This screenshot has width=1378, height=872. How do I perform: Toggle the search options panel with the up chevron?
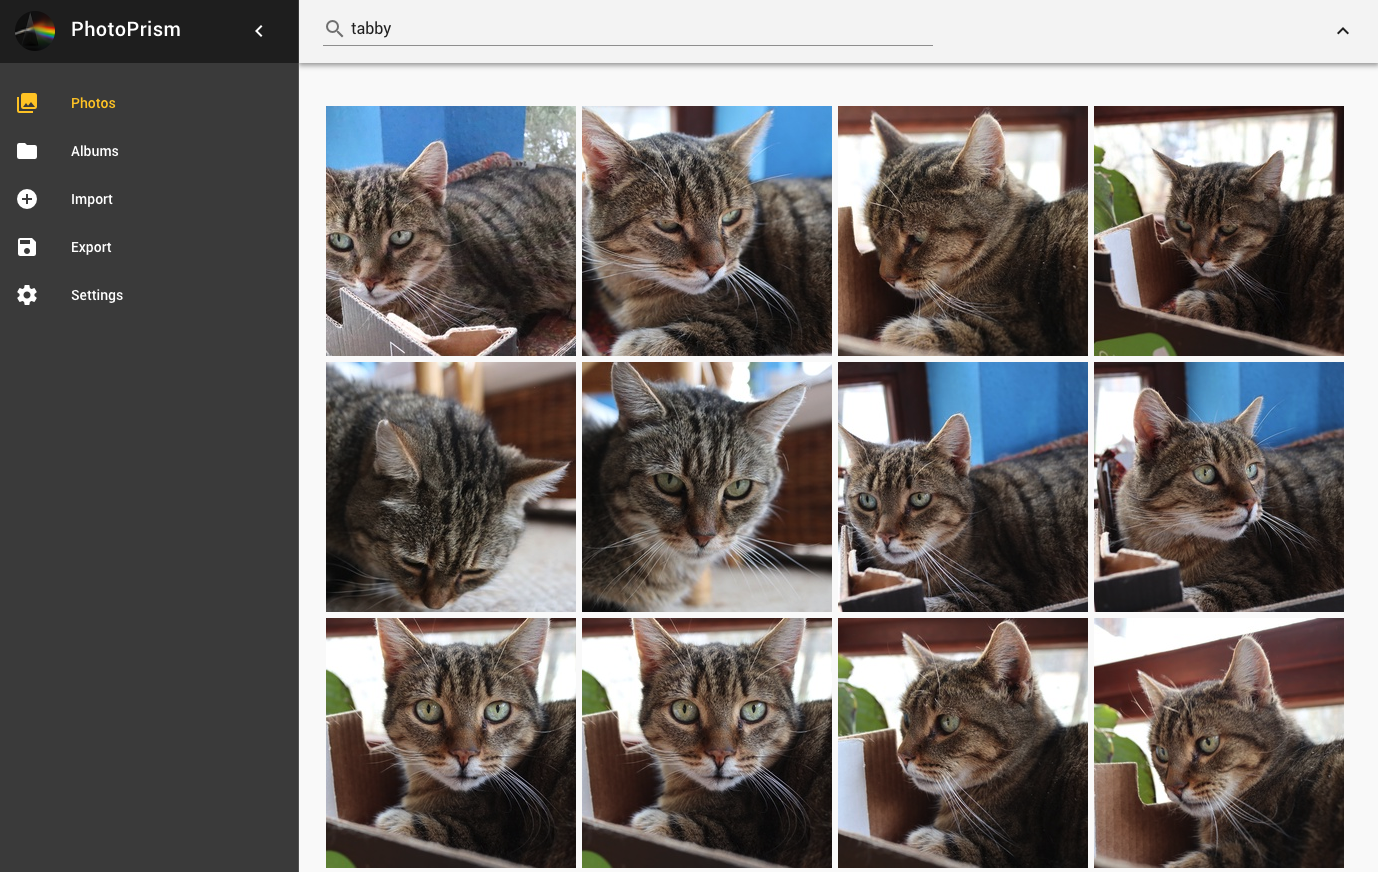[1342, 31]
